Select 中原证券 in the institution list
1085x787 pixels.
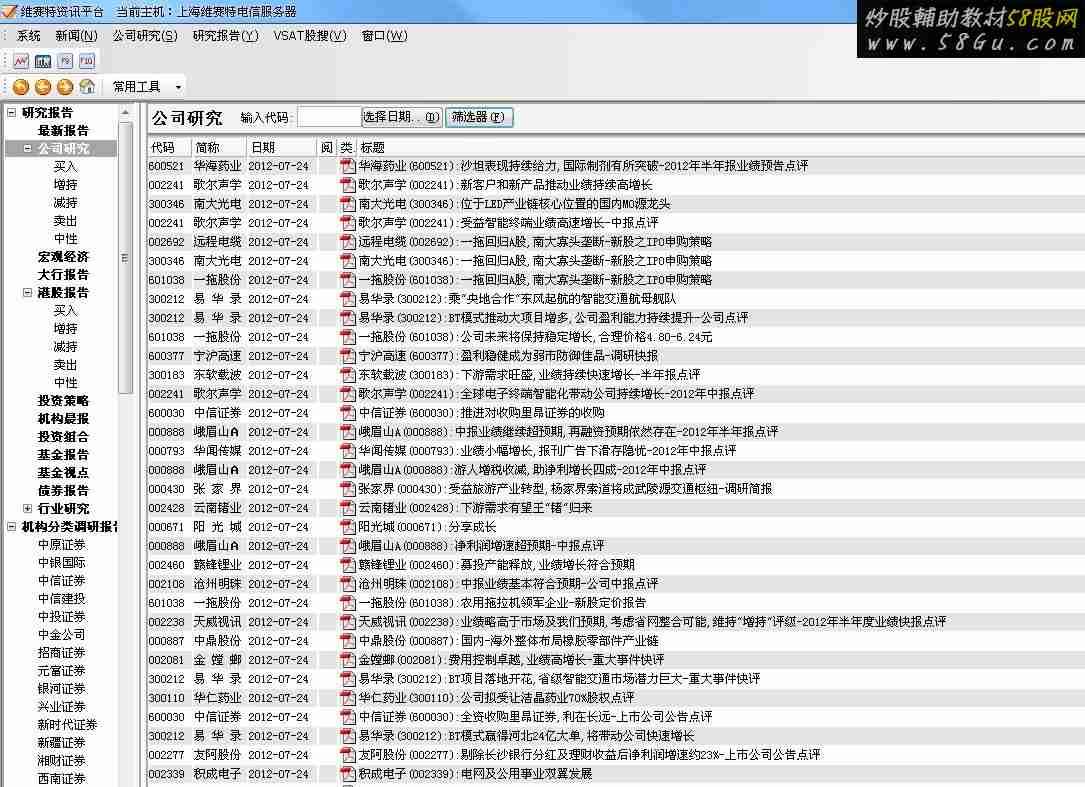(x=62, y=545)
